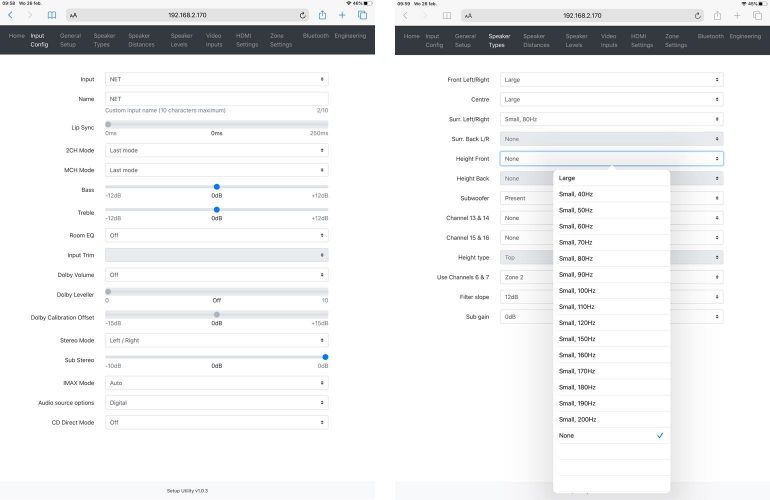Image resolution: width=770 pixels, height=500 pixels.
Task: Switch to HDMI Settings tab in left page
Action: pos(246,40)
